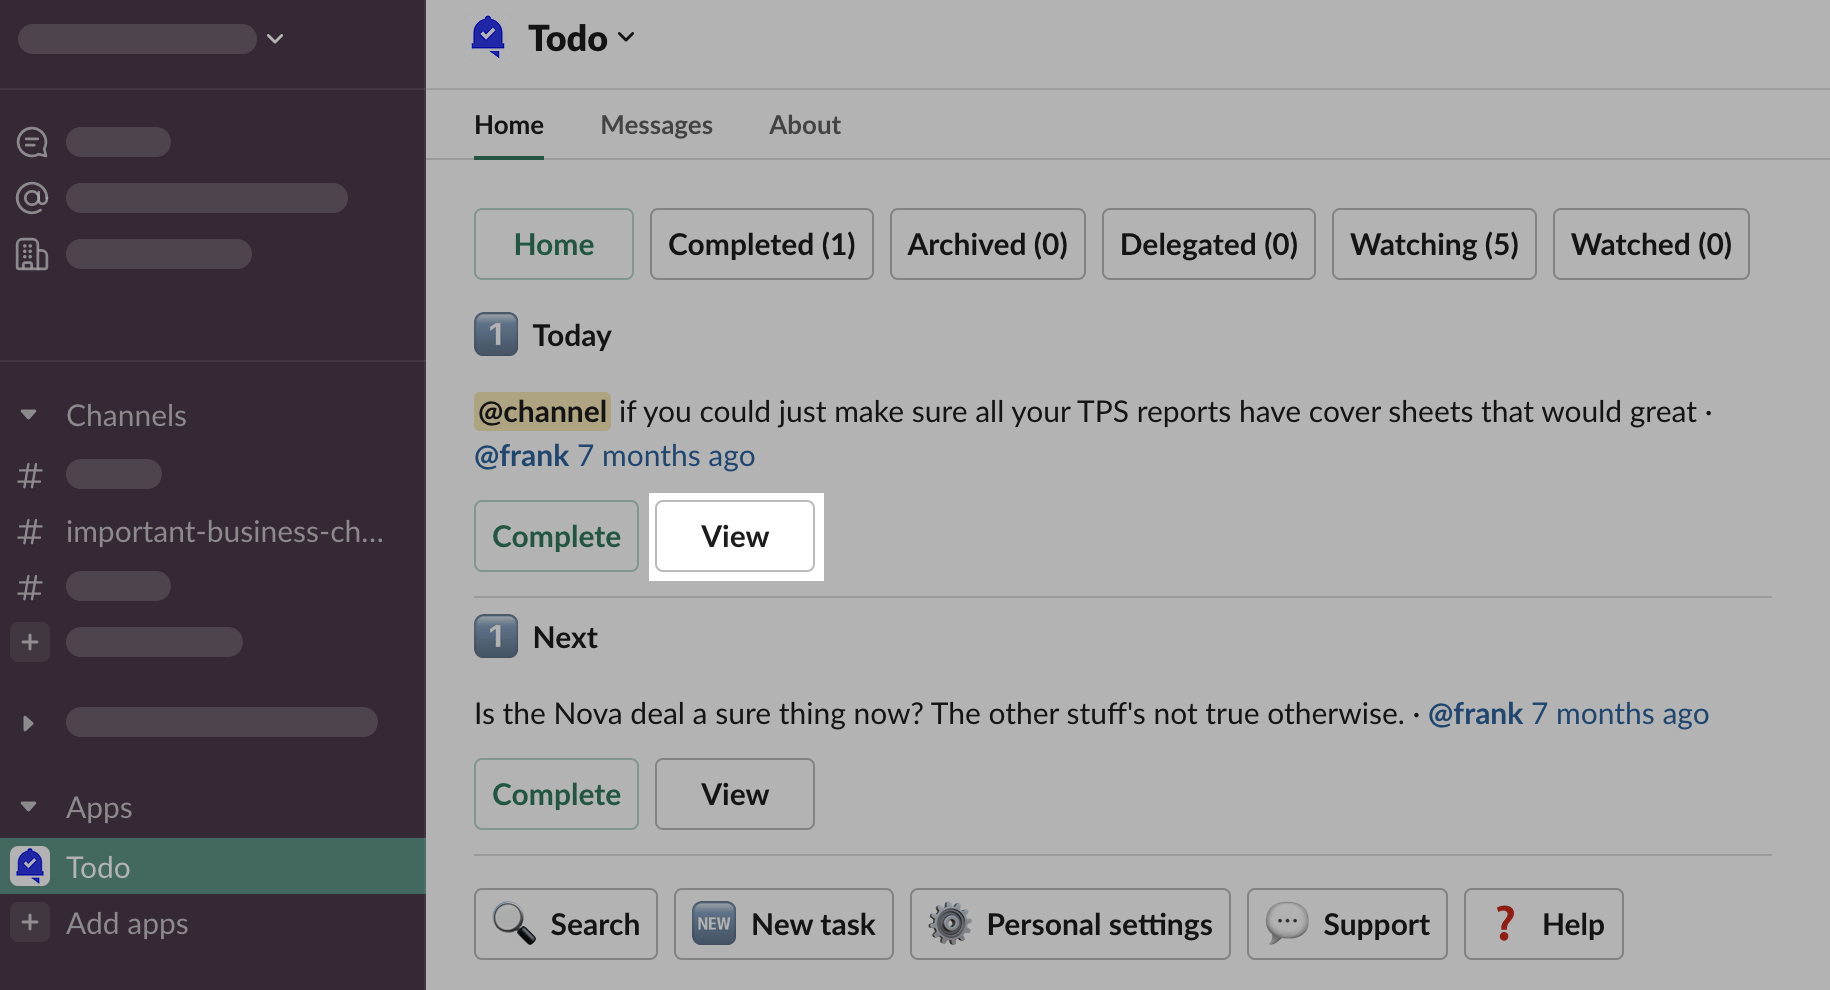Viewport: 1830px width, 990px height.
Task: Mark the TPS reports task Complete
Action: [556, 536]
